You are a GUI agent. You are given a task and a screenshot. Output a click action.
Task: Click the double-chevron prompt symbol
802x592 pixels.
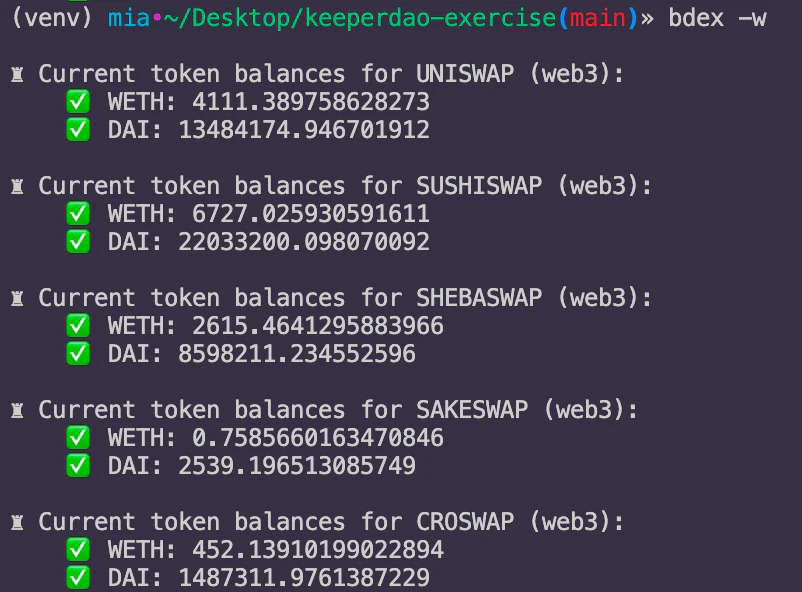point(647,19)
